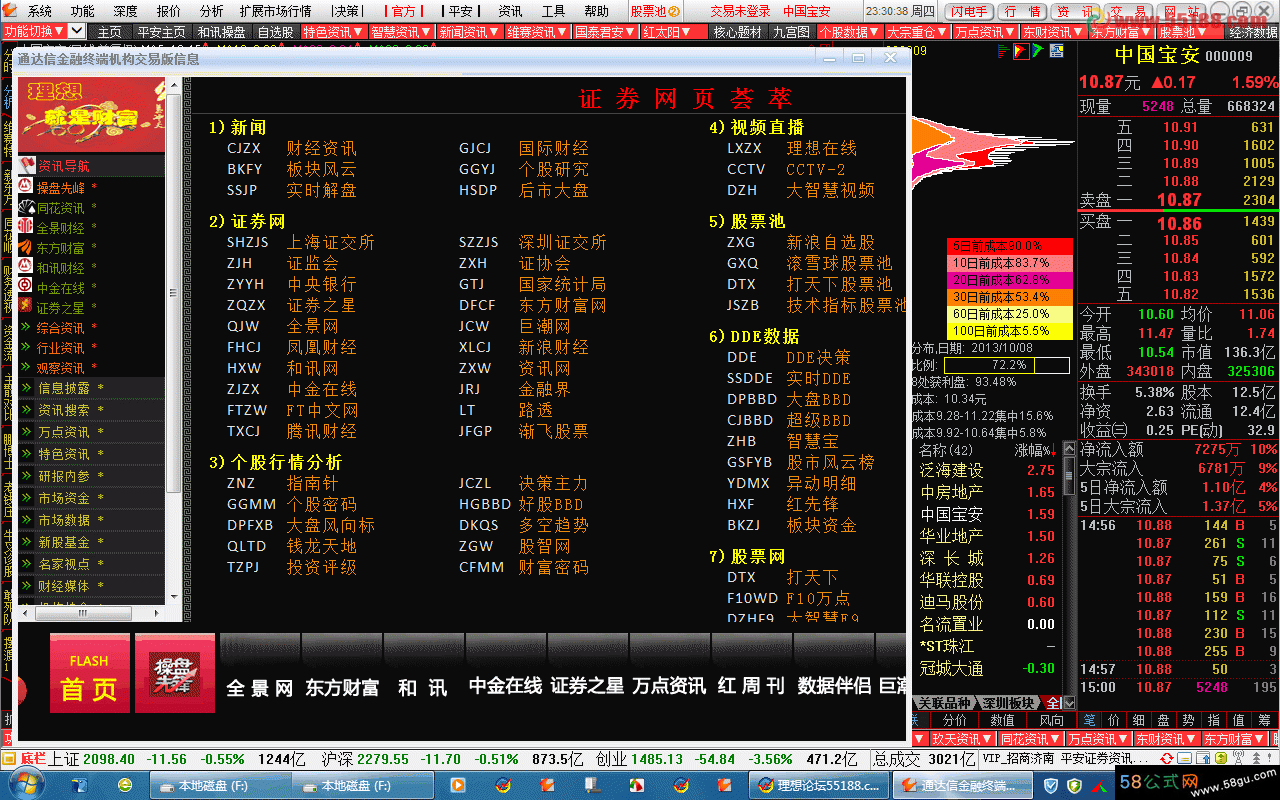The image size is (1280, 800).
Task: Expand the 新闻资讯 toolbar dropdown
Action: (x=468, y=32)
